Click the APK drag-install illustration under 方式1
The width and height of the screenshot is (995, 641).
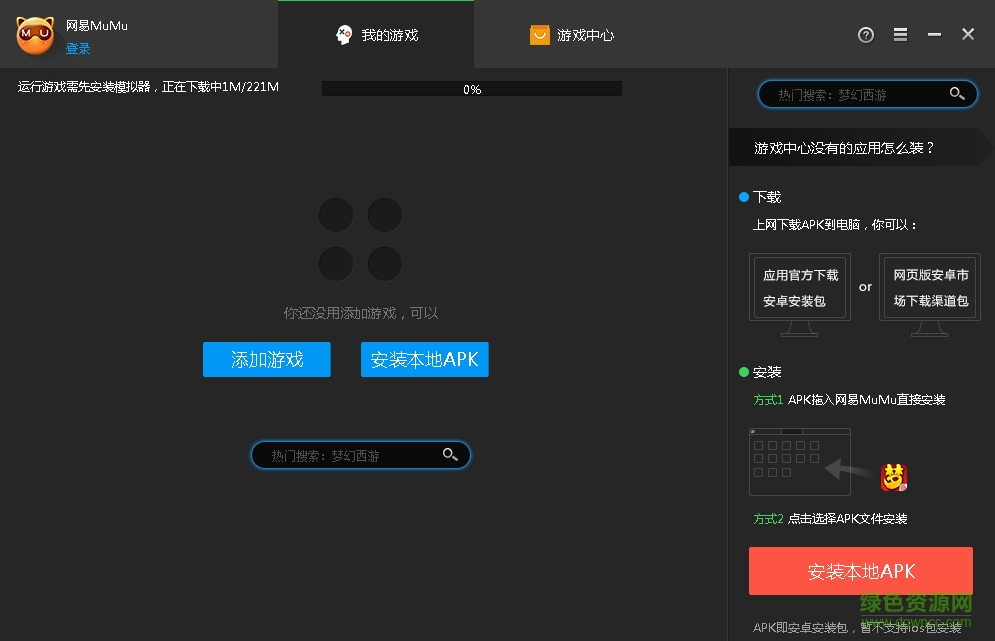pyautogui.click(x=800, y=461)
